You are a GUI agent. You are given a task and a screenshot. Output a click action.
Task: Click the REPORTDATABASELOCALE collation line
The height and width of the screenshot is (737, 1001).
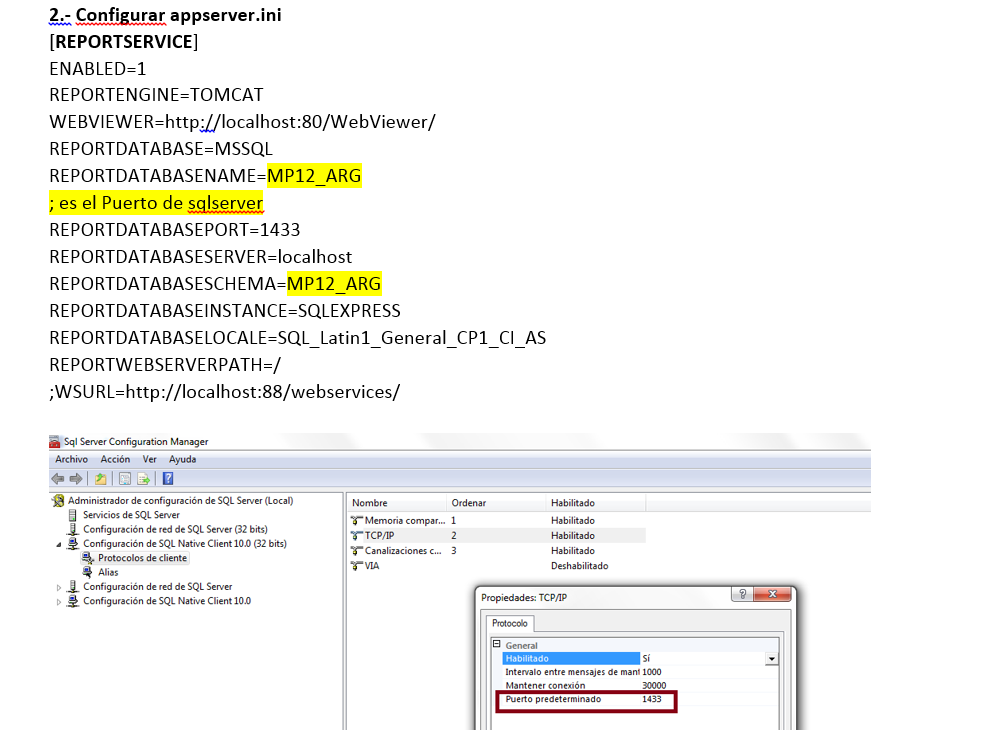coord(297,338)
